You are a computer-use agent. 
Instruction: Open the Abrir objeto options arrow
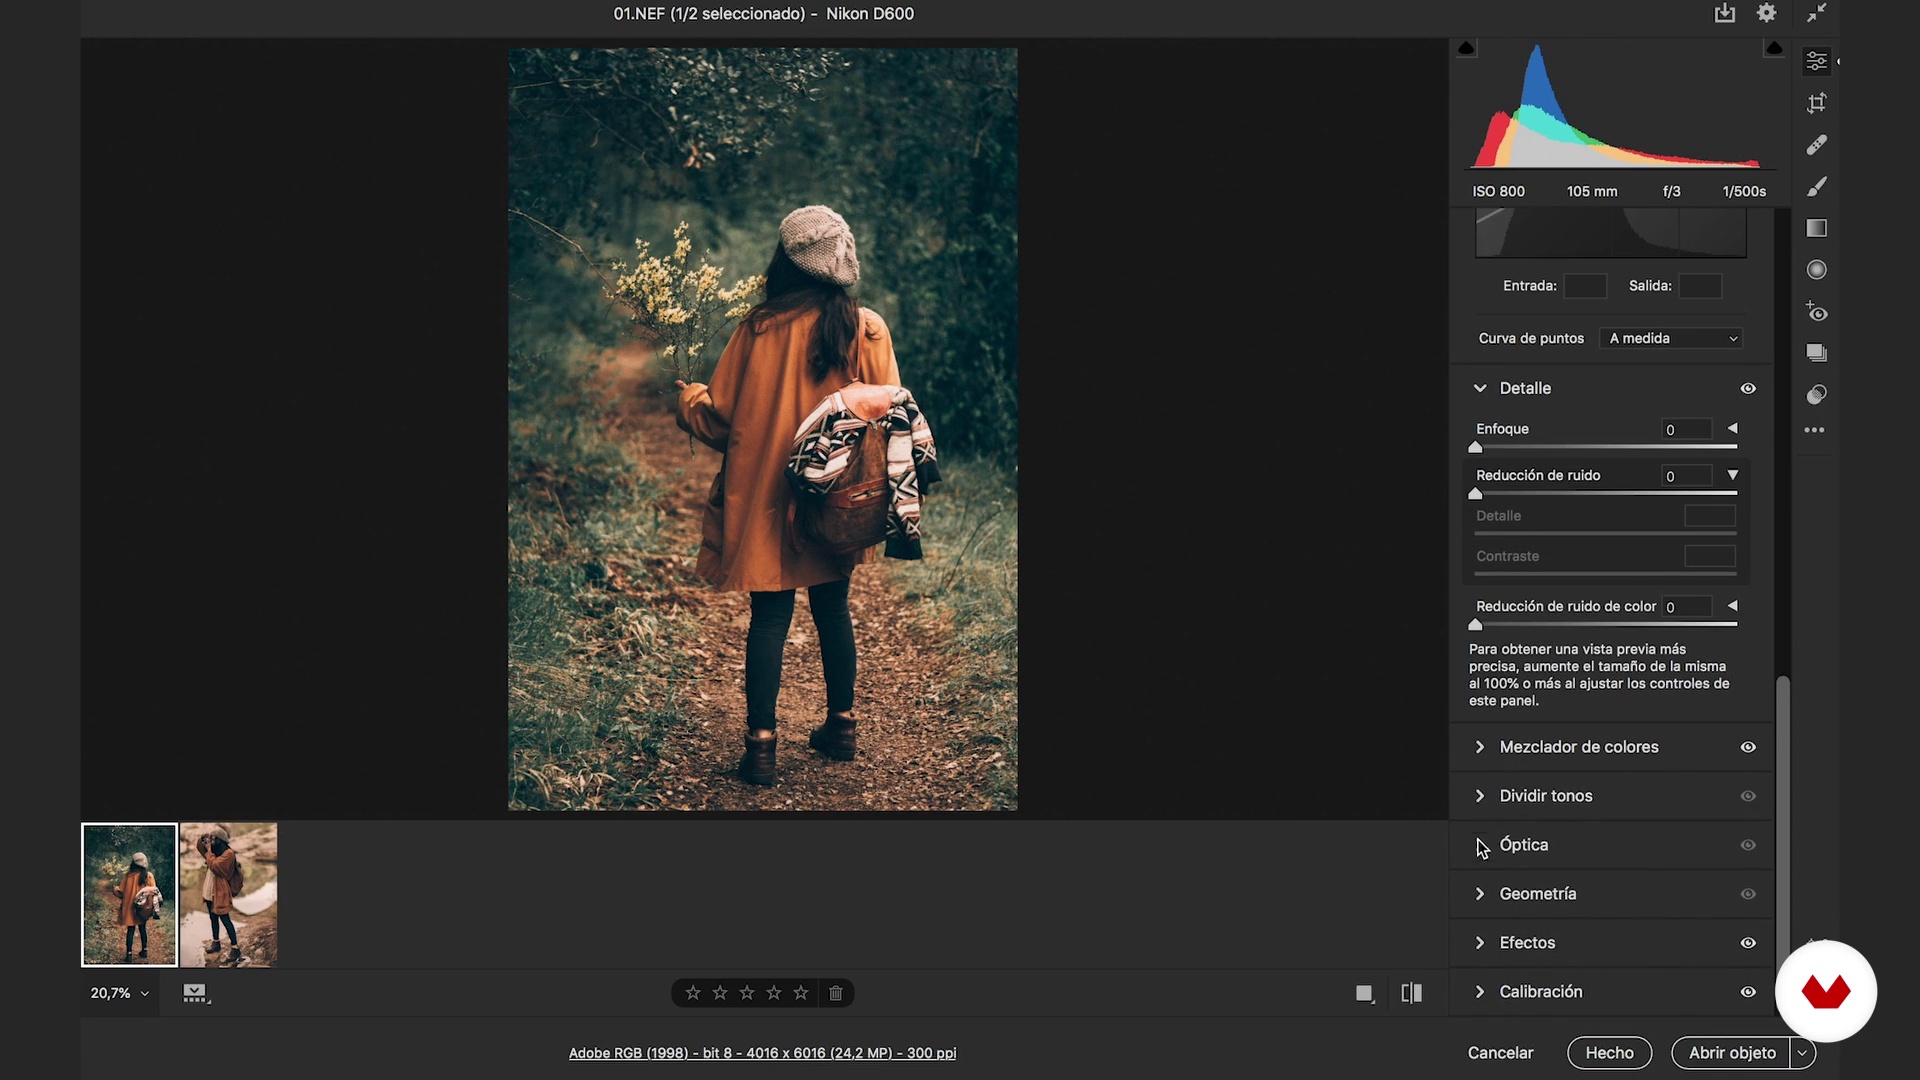click(1803, 1053)
